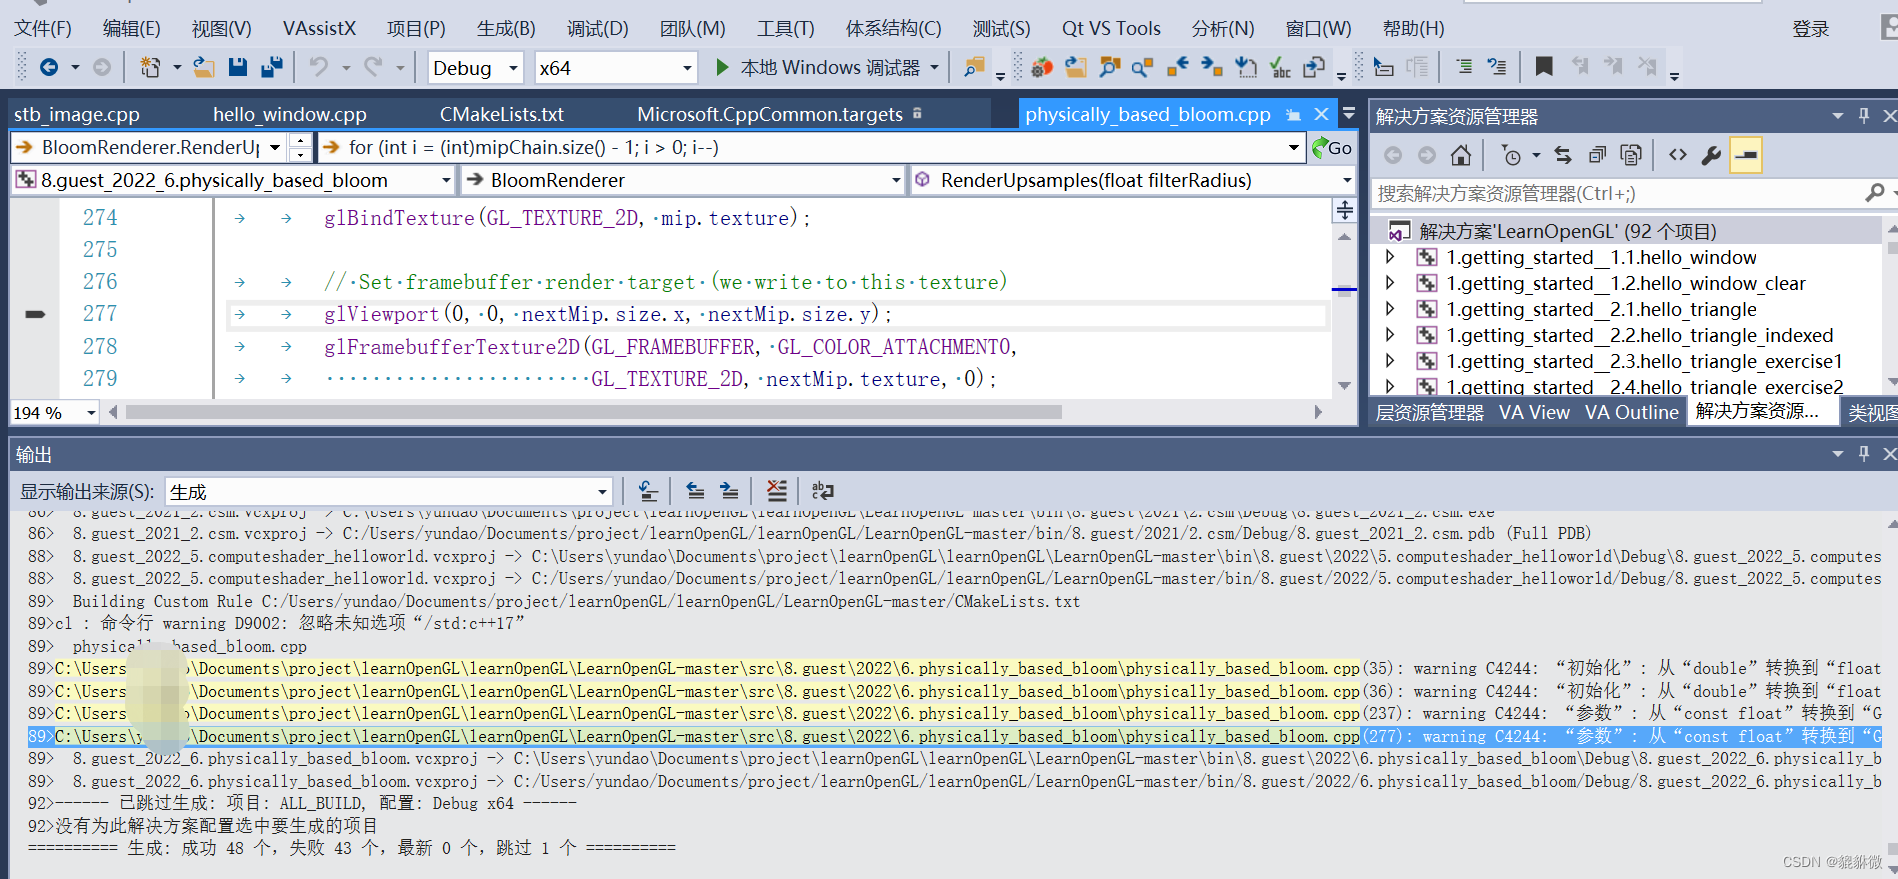Click the Solution Explorer search input field
The width and height of the screenshot is (1898, 879).
pos(1615,193)
